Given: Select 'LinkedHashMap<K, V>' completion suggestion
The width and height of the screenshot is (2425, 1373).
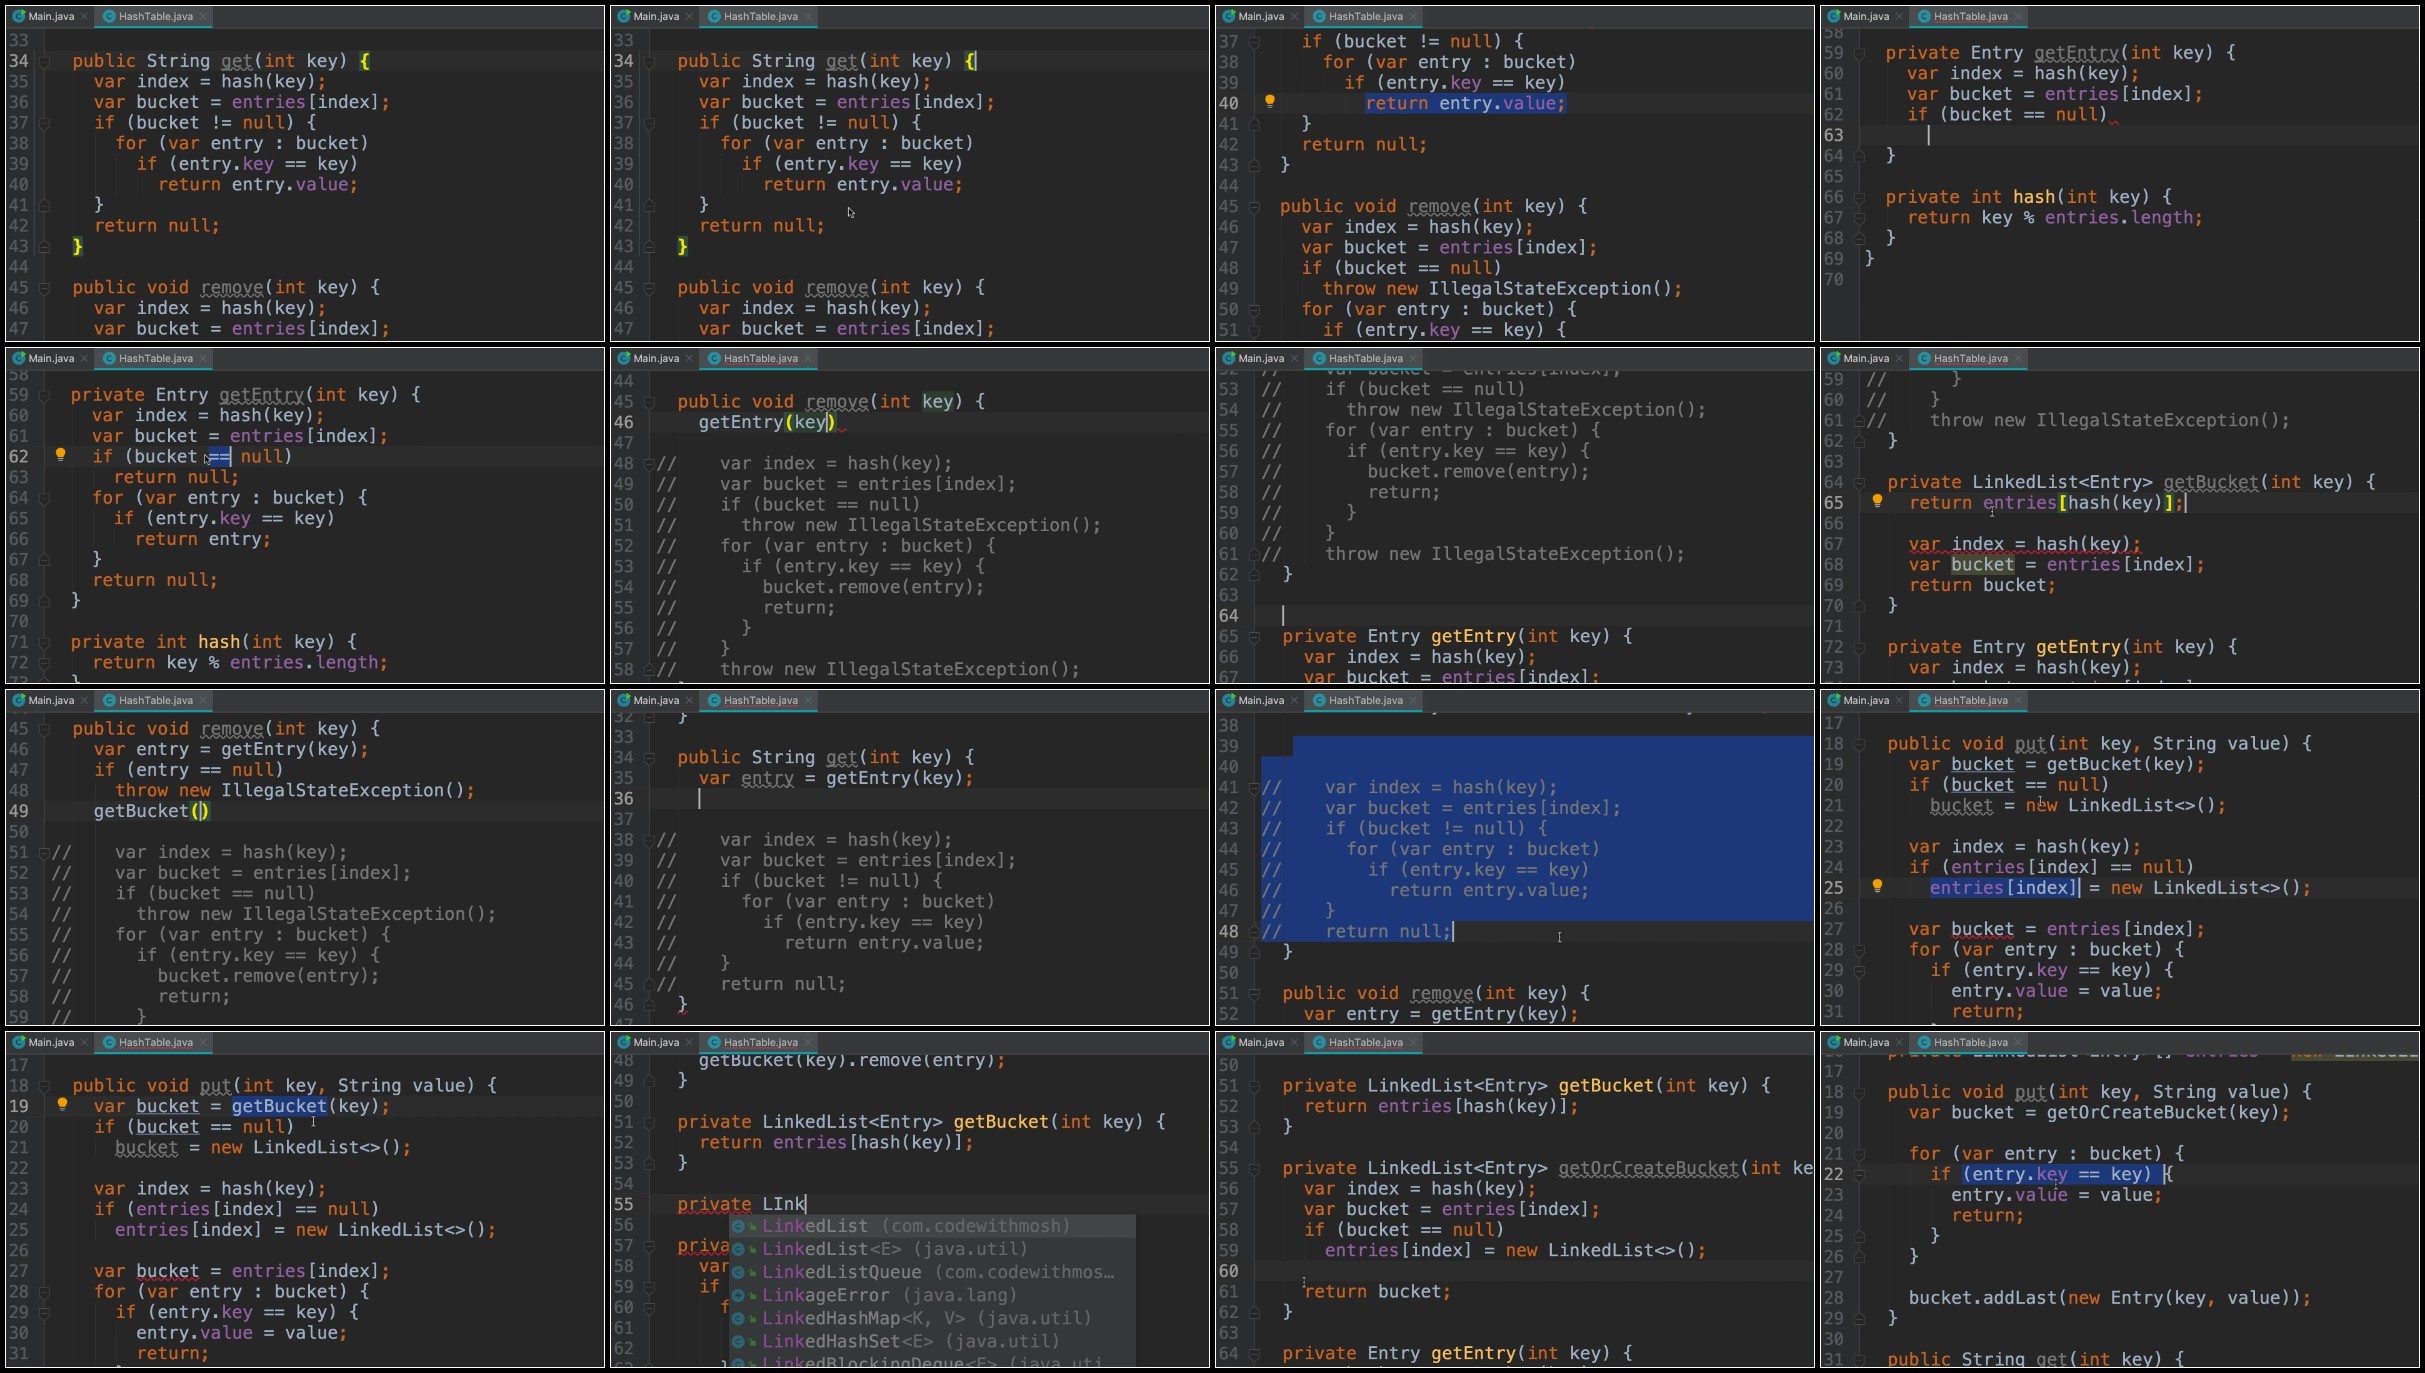Looking at the screenshot, I should (x=932, y=1318).
